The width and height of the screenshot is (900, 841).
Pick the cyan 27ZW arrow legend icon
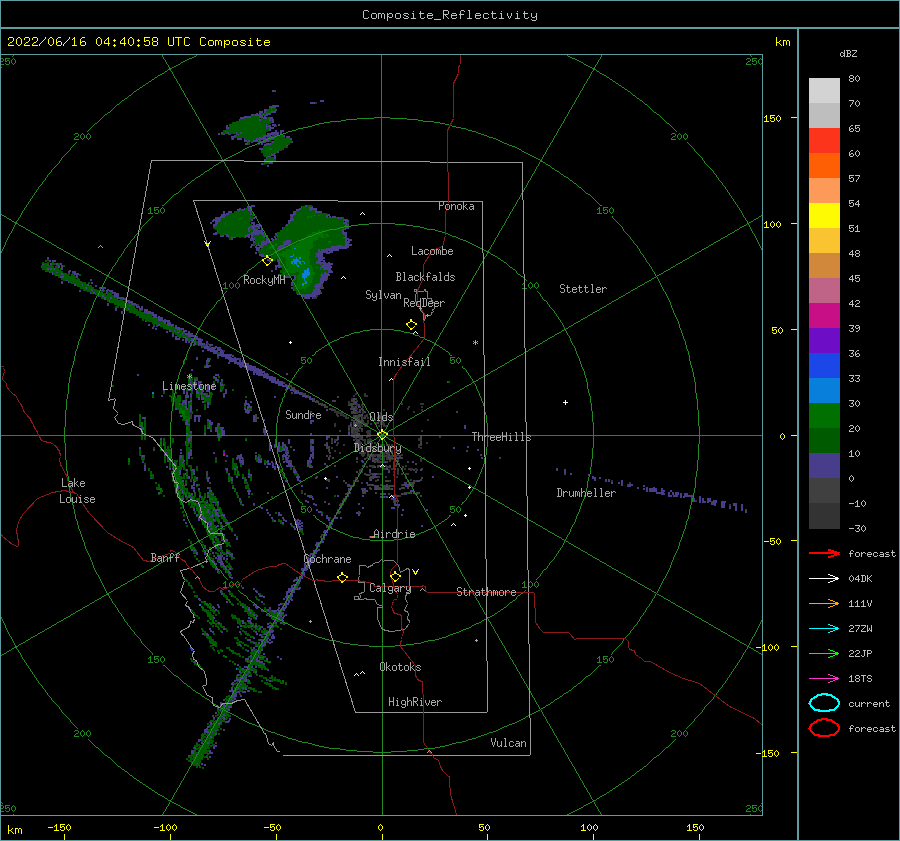click(x=824, y=629)
